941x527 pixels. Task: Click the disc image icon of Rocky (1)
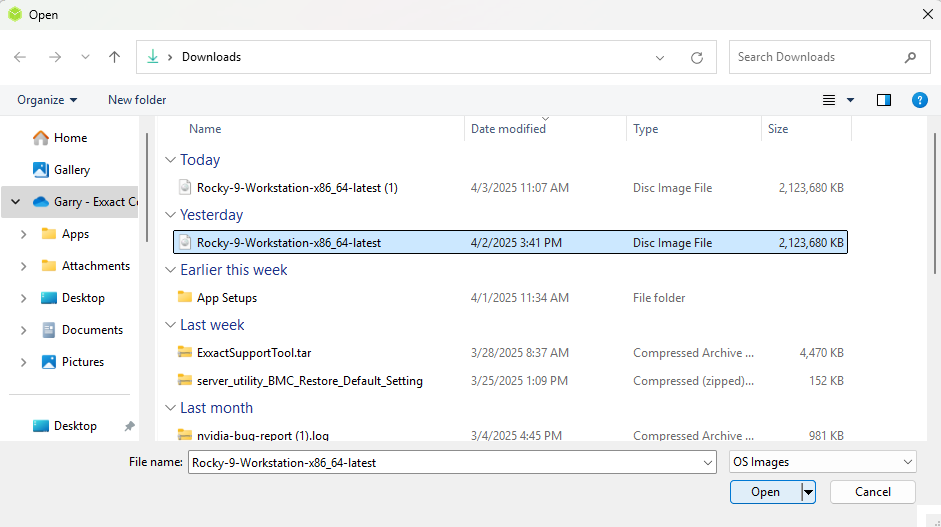tap(185, 187)
